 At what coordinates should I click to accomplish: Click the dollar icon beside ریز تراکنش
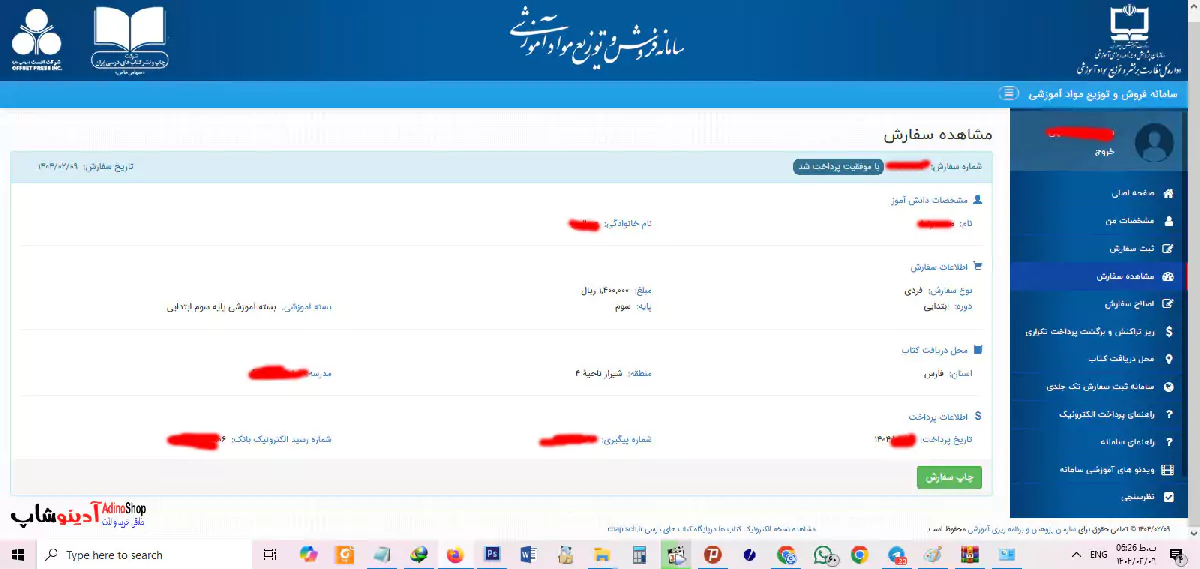click(x=1169, y=330)
